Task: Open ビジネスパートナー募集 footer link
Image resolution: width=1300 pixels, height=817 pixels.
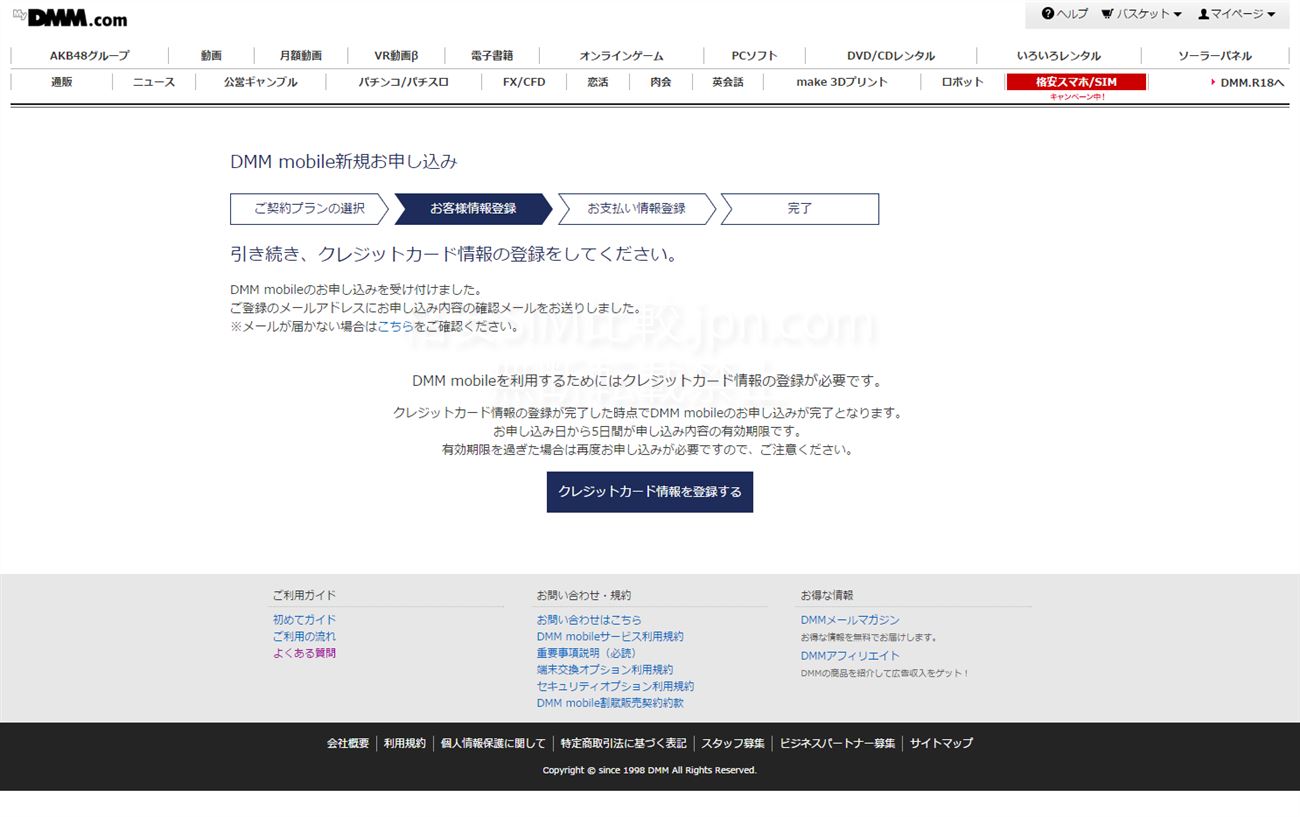Action: (x=838, y=743)
